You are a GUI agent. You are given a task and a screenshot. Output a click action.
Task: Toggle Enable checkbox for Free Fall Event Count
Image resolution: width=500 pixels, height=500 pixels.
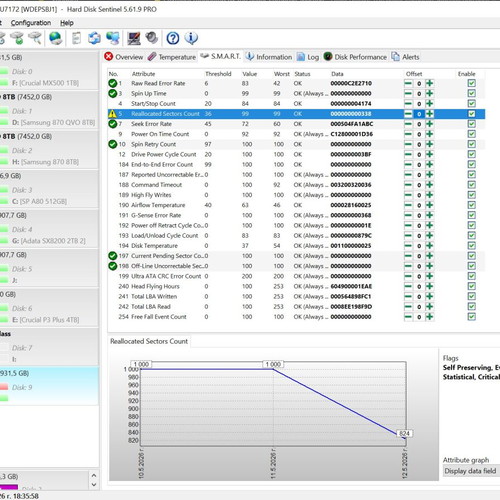(x=471, y=317)
